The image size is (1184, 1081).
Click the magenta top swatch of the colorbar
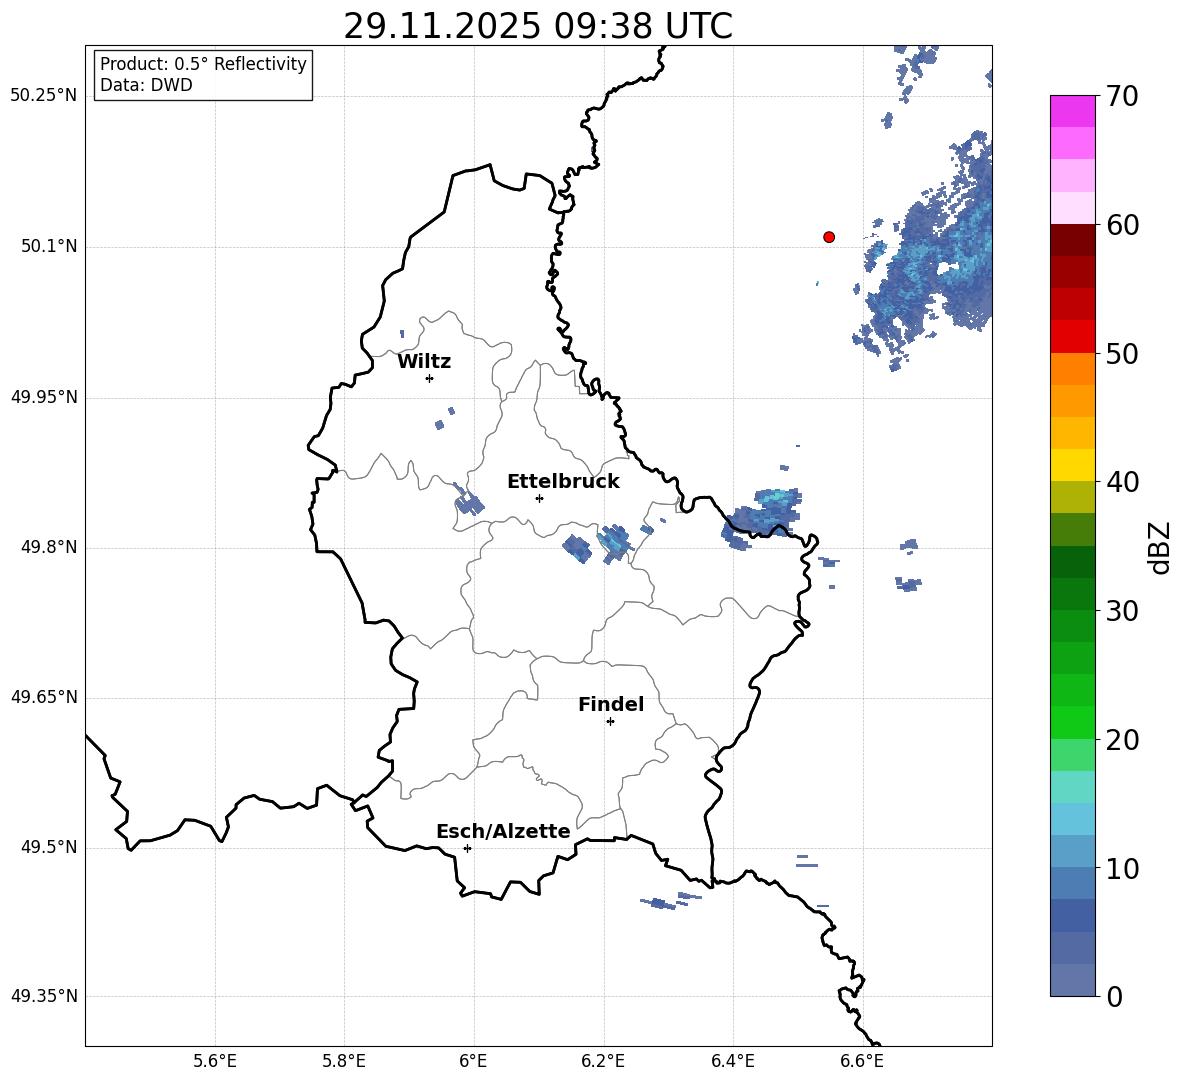1072,111
